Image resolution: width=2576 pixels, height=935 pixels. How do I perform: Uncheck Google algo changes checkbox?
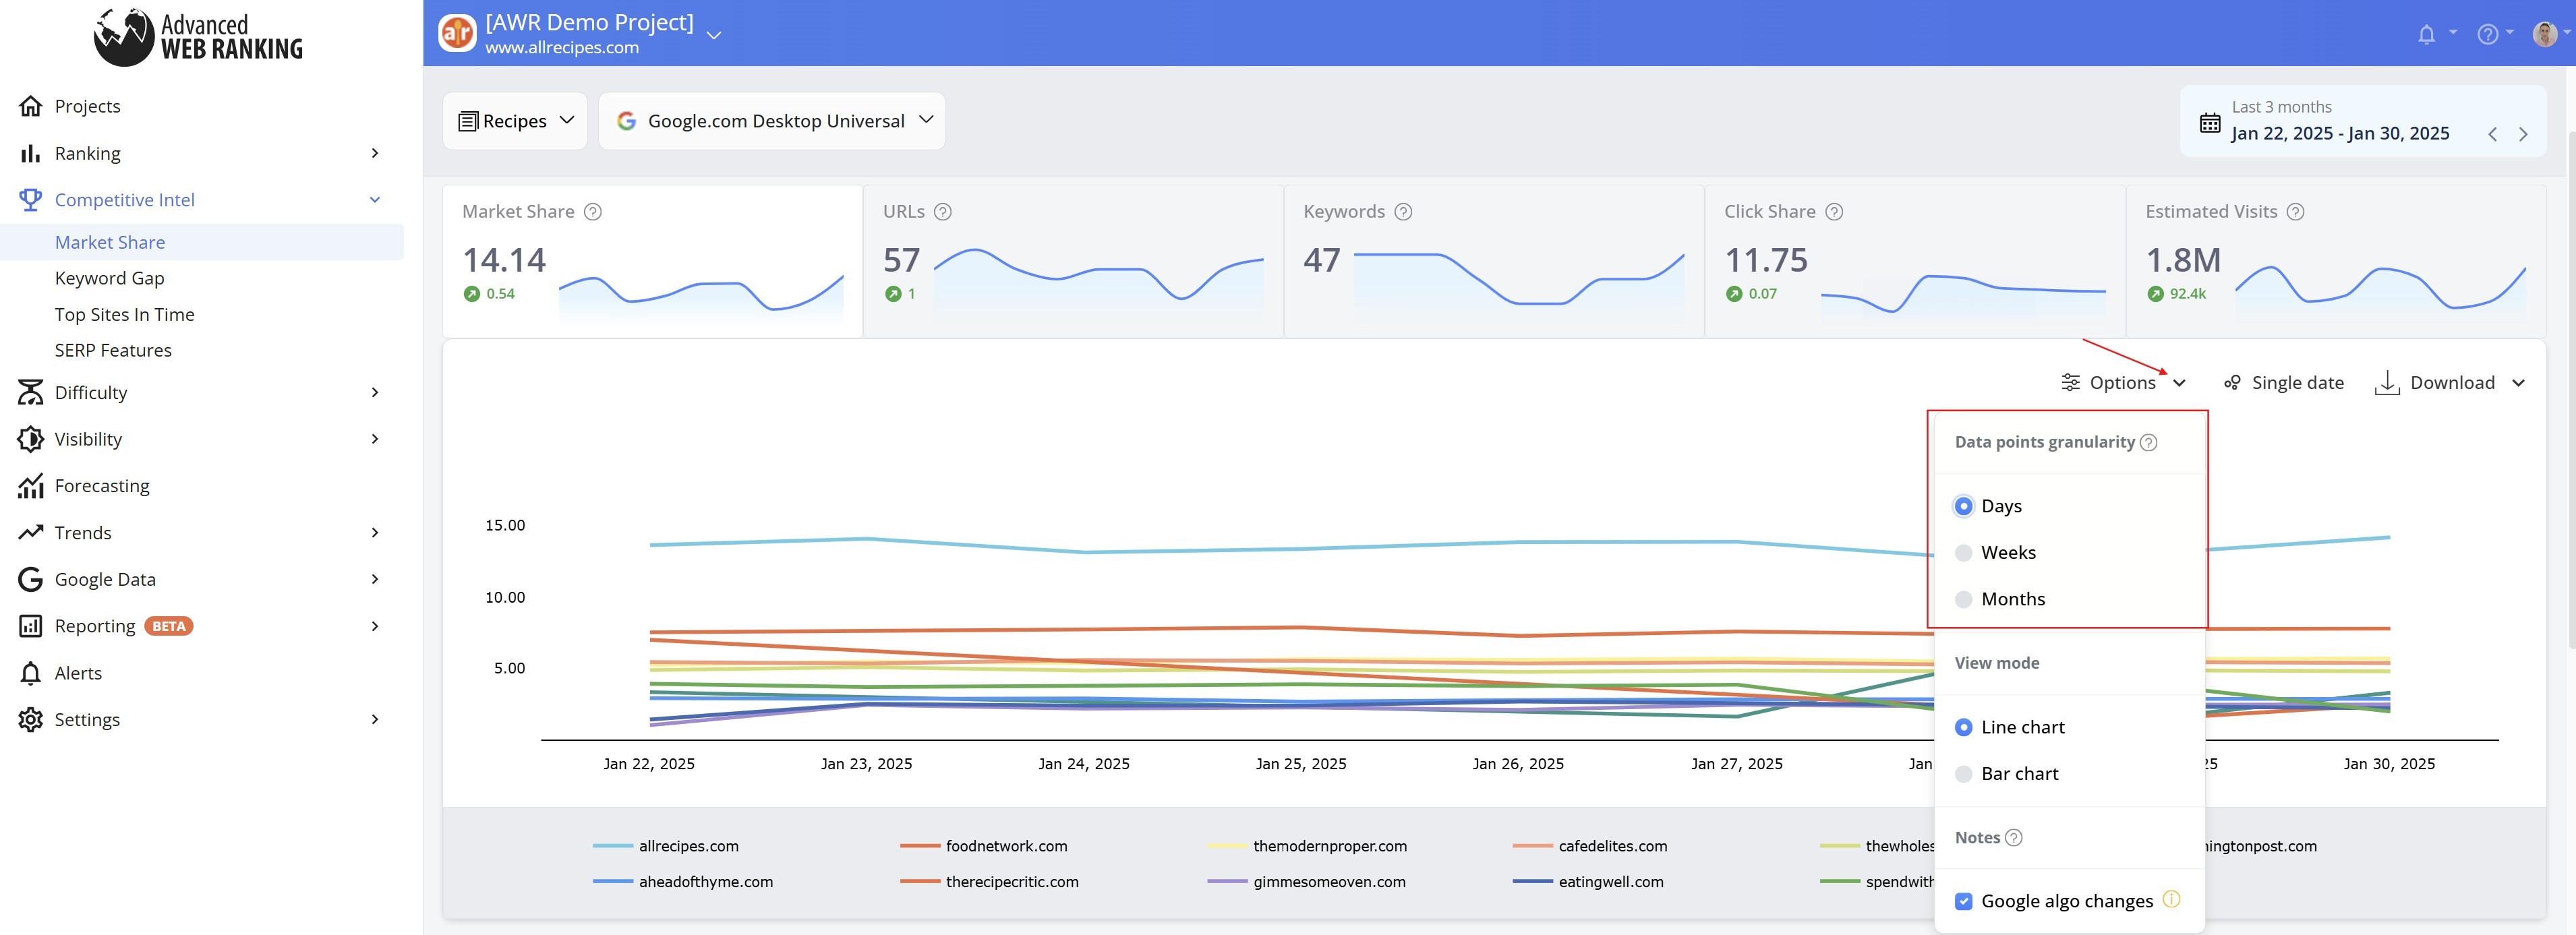tap(1963, 901)
